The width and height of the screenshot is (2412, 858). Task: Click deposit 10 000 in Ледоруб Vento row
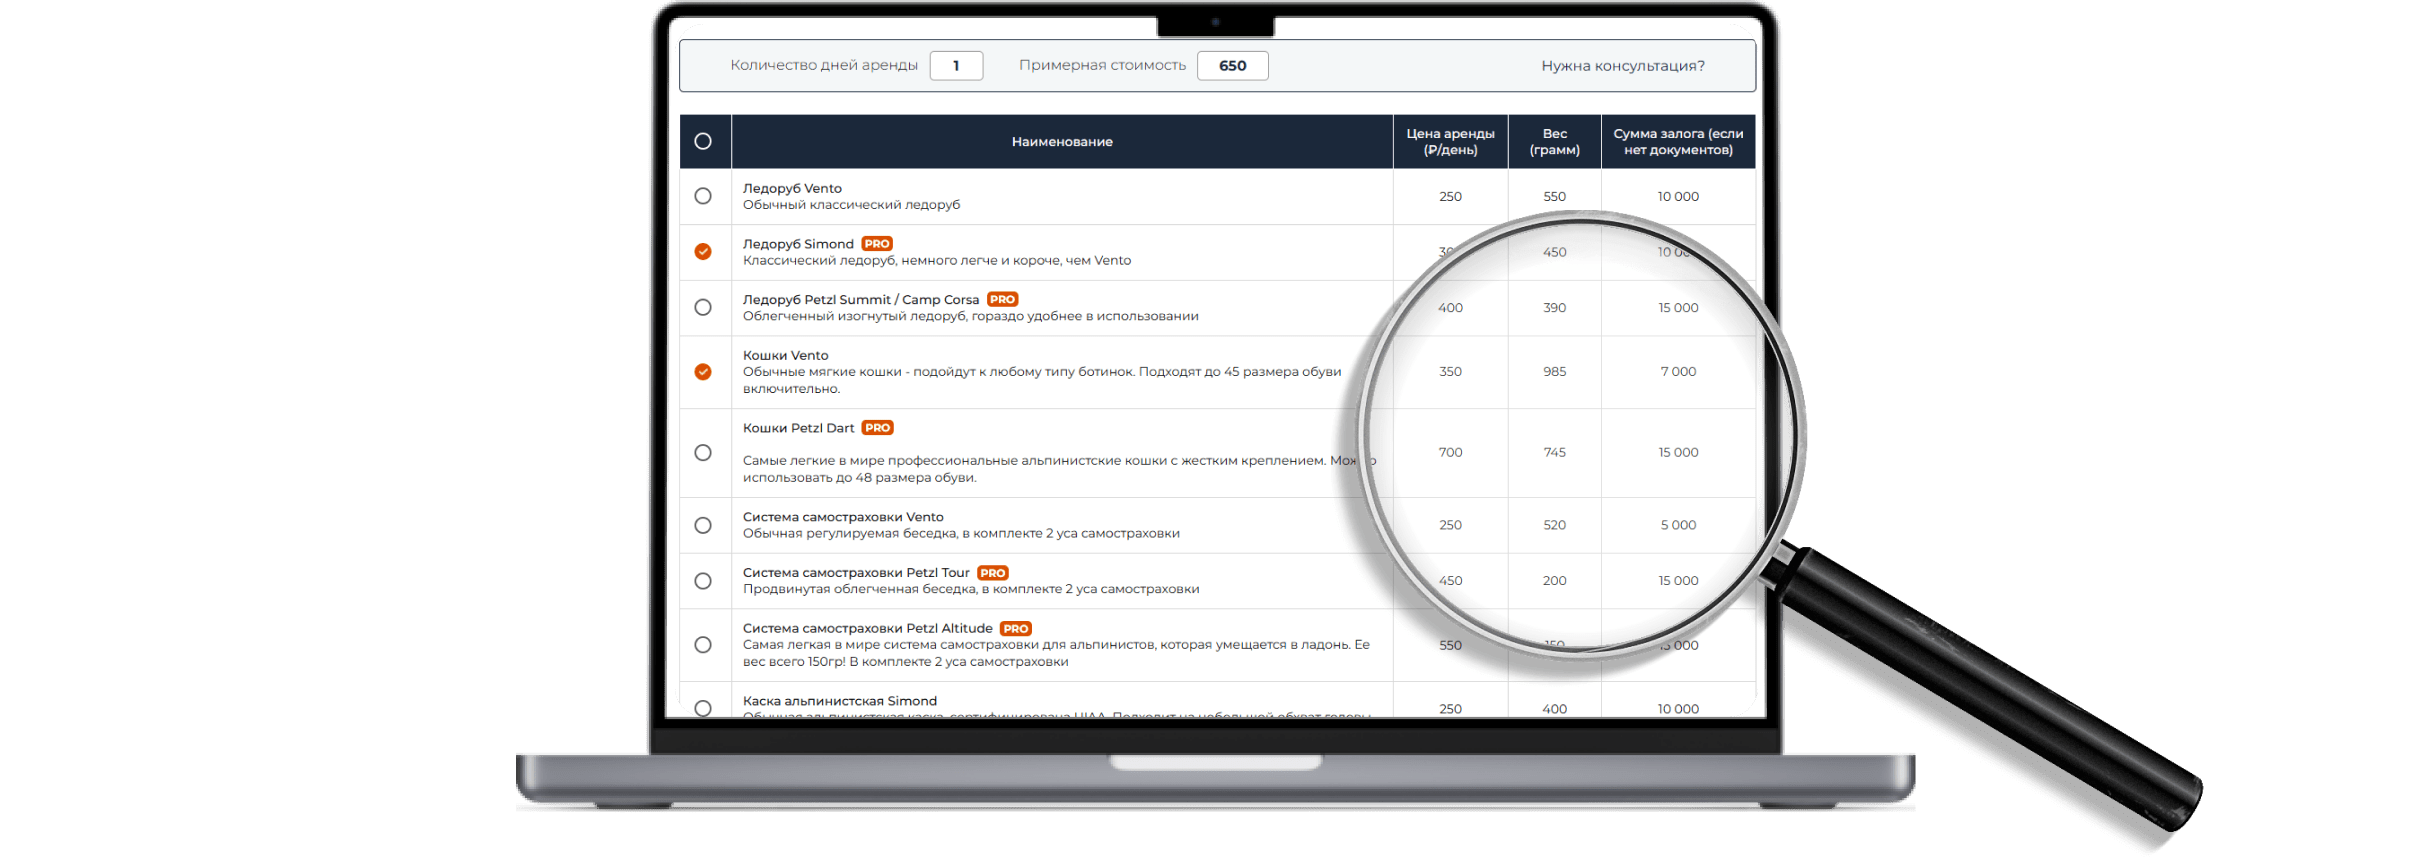(1678, 196)
